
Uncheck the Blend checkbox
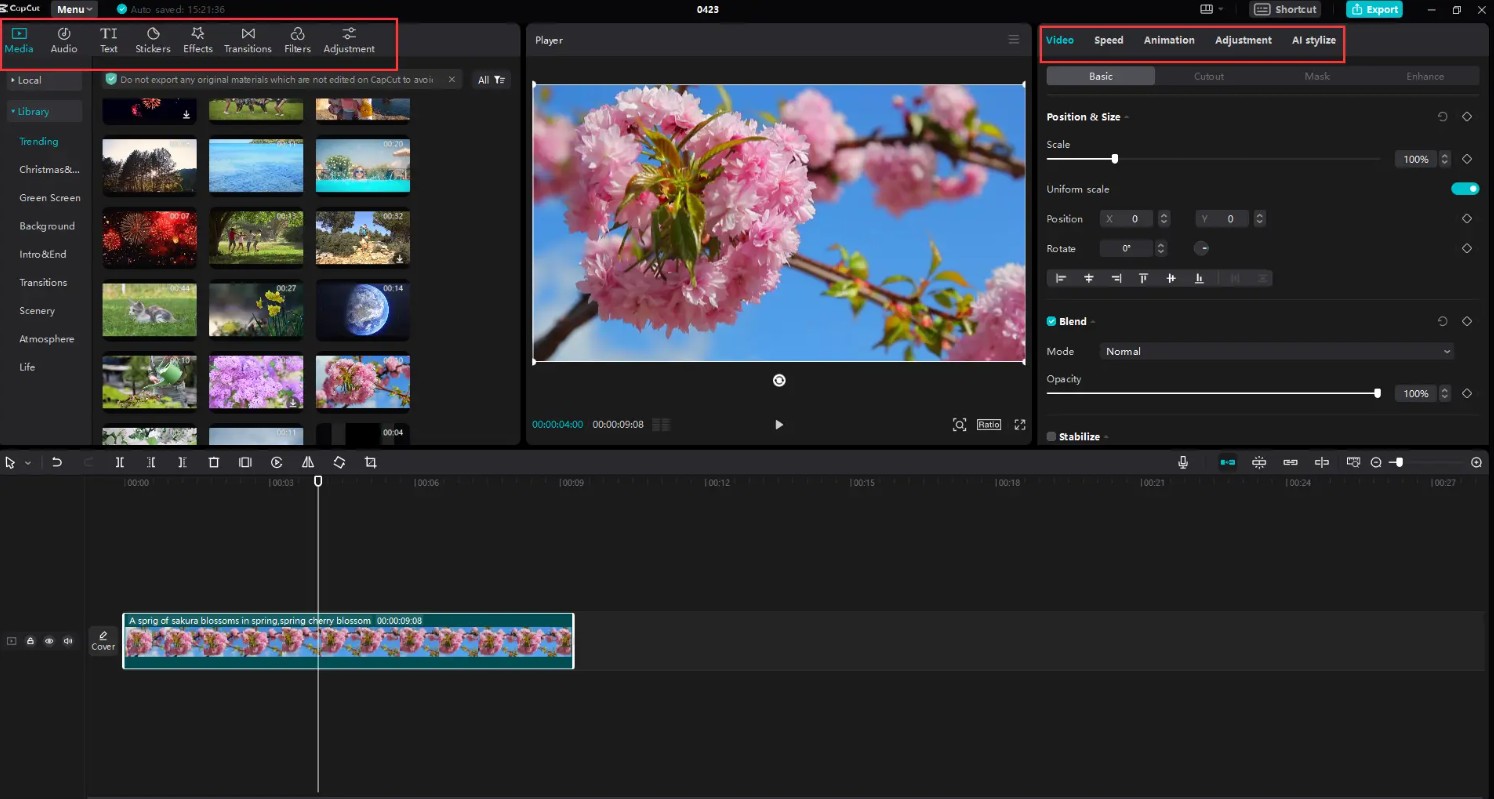[x=1051, y=322]
